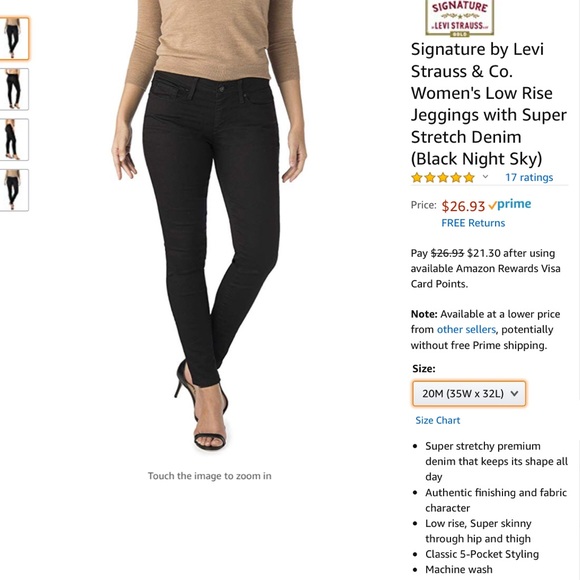Click the arrow on the size selector
Viewport: 580px width, 580px height.
pos(514,394)
